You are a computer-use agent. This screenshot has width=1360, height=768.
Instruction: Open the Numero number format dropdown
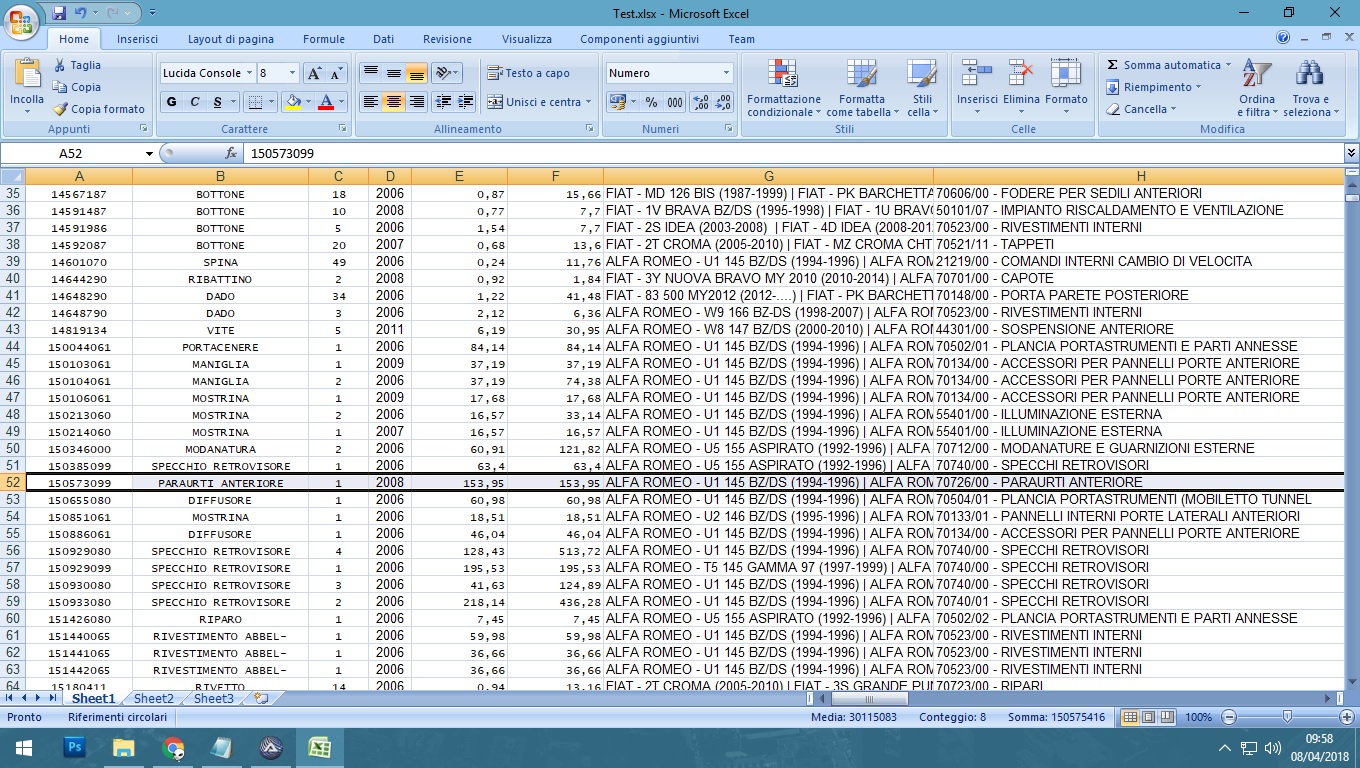point(726,73)
